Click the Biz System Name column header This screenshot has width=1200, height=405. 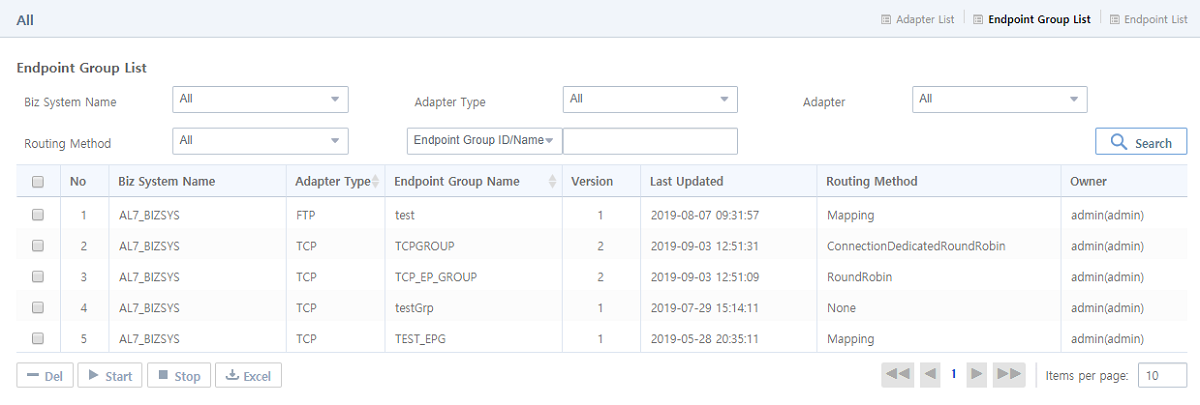pyautogui.click(x=167, y=182)
